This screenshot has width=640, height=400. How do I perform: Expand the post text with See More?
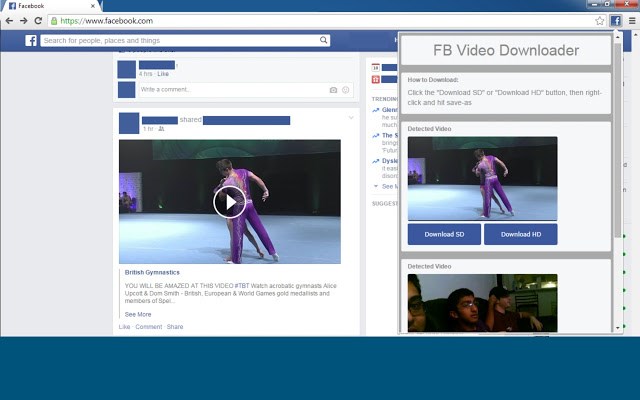point(138,314)
